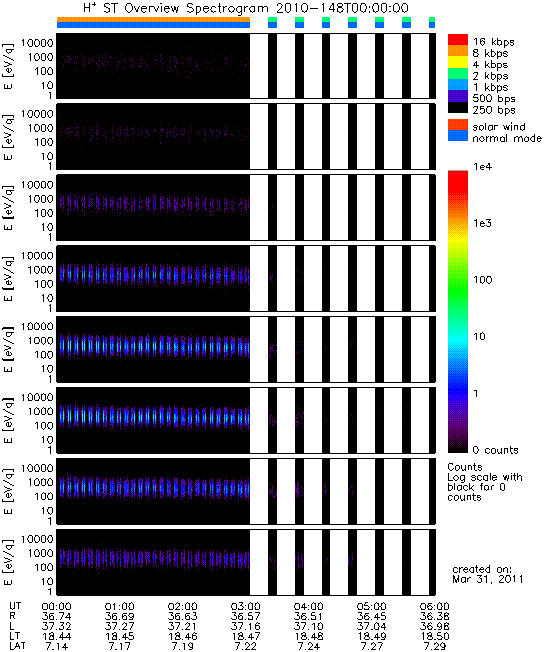Click the red 16 kbps legend swatch
Image resolution: width=544 pixels, height=652 pixels.
tap(458, 40)
